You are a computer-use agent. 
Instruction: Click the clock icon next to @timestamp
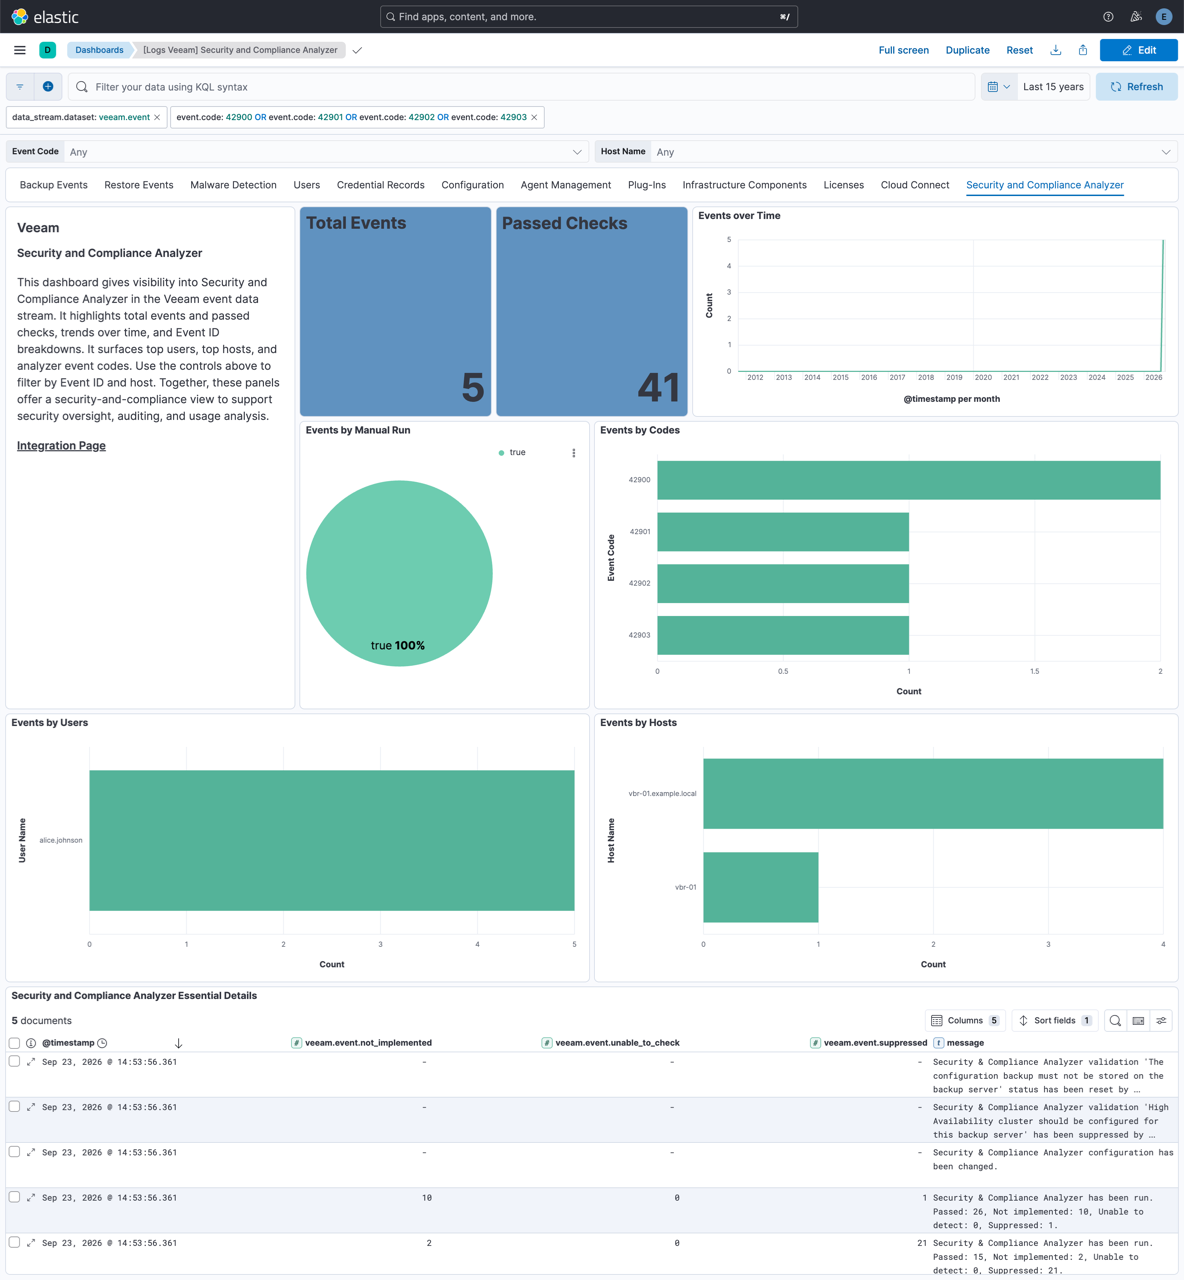(x=102, y=1043)
